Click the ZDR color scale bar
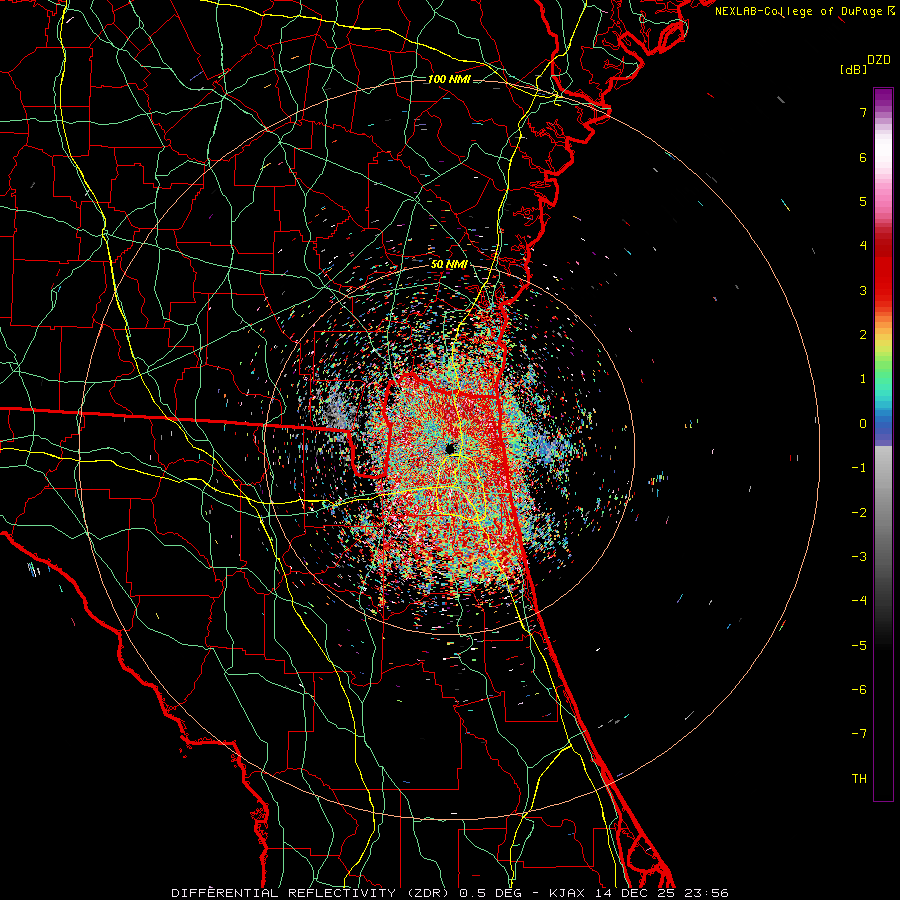The height and width of the screenshot is (900, 900). pyautogui.click(x=883, y=444)
